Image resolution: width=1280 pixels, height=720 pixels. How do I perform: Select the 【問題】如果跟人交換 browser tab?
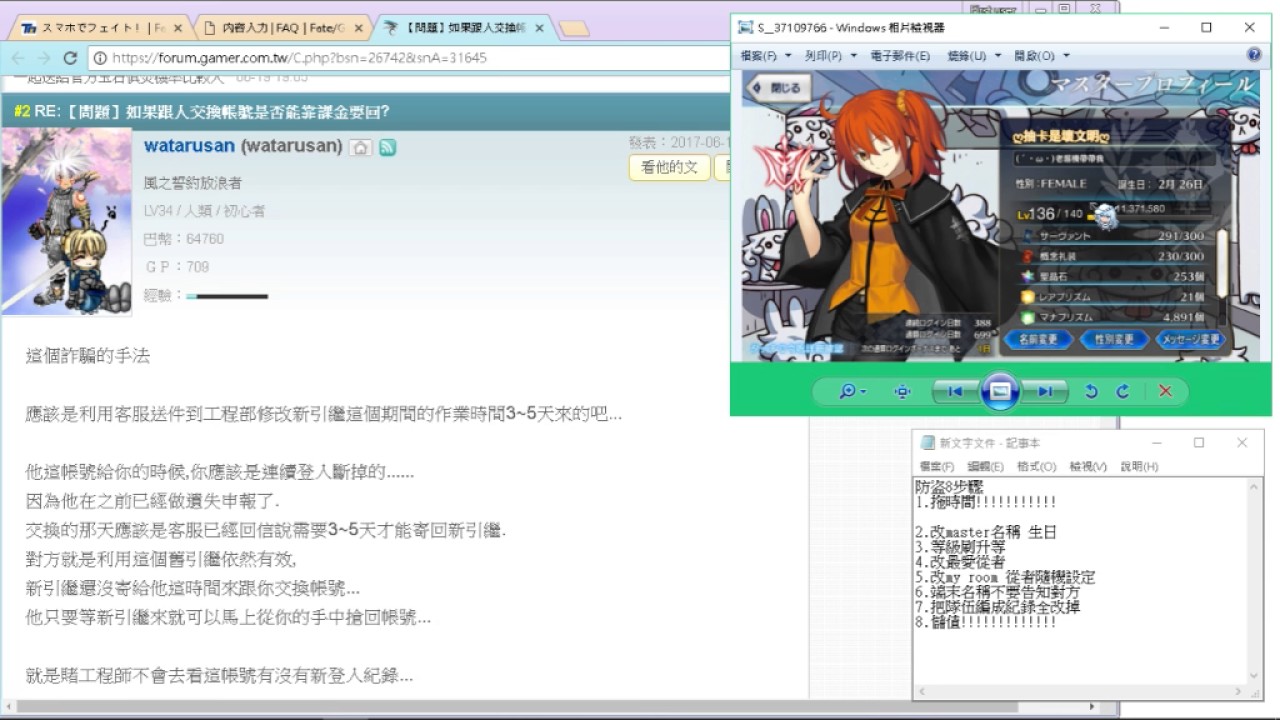click(x=461, y=28)
